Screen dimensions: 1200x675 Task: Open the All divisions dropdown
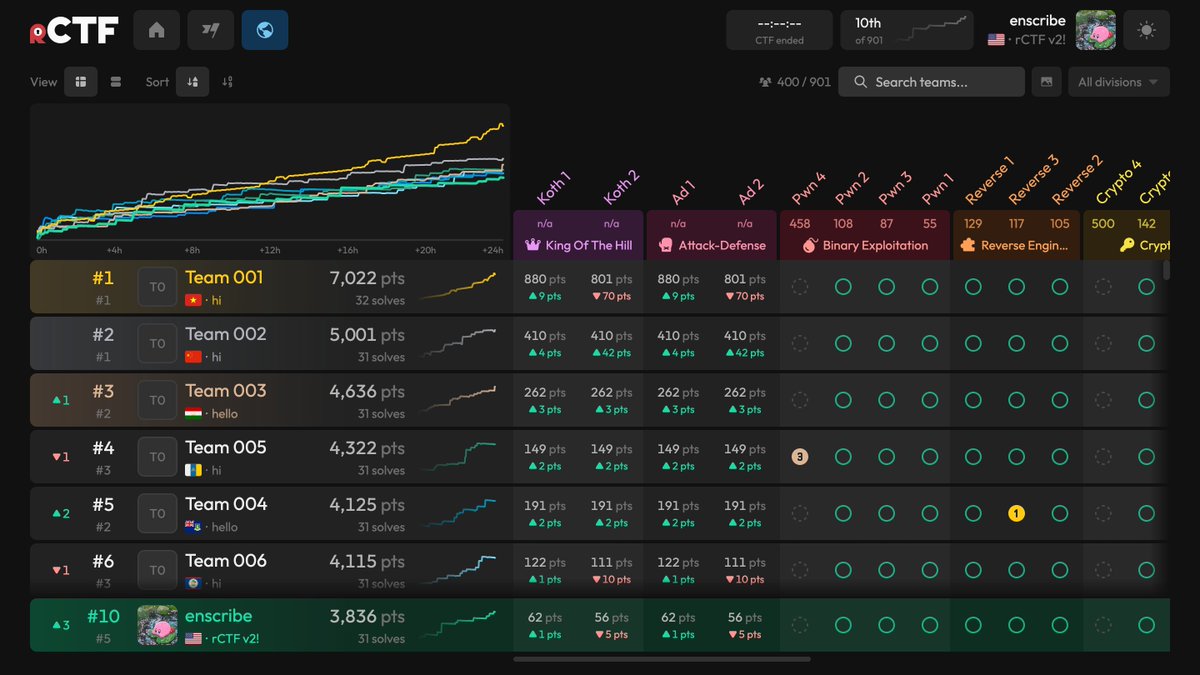coord(1118,82)
